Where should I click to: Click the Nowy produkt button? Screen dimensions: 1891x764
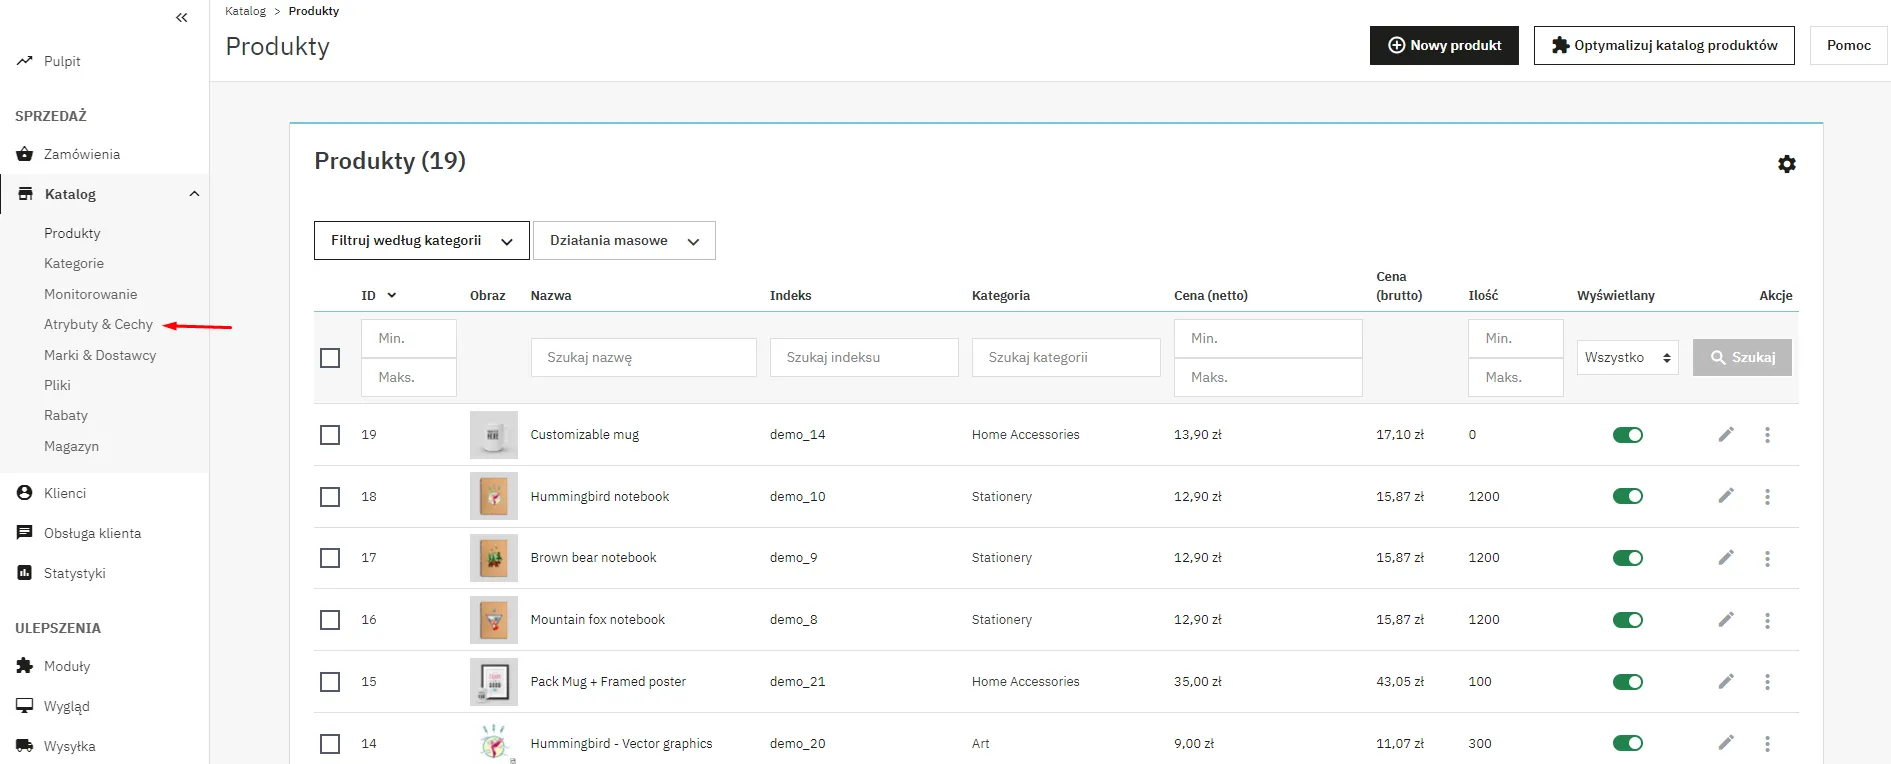click(1443, 46)
